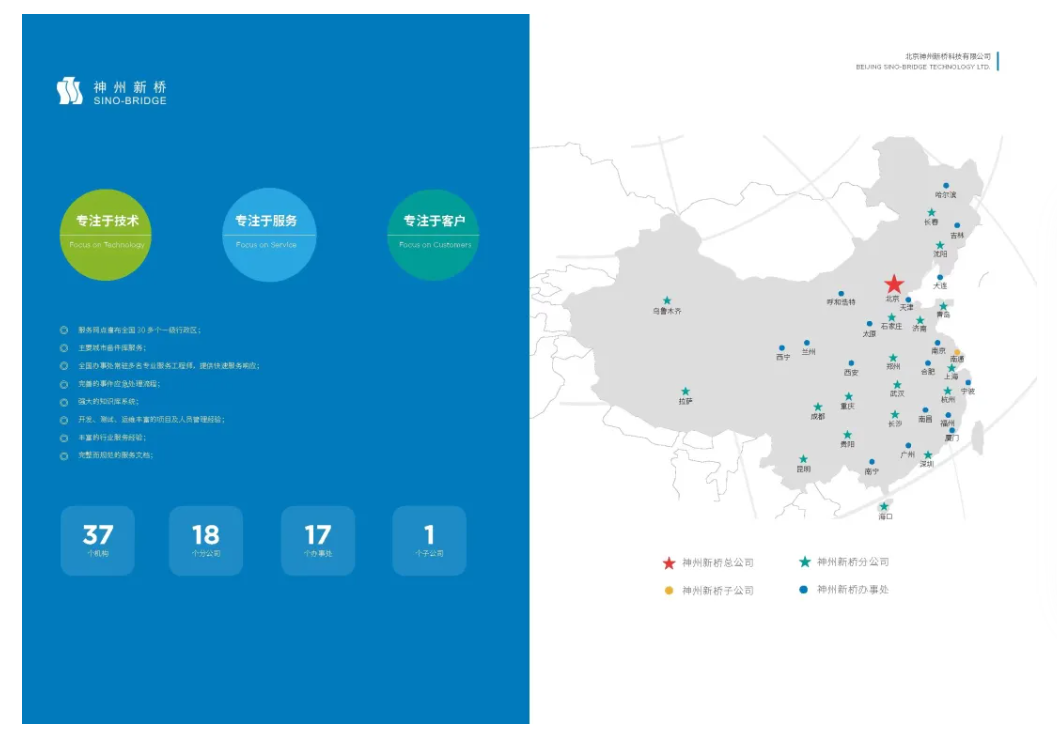
Task: Select the green star marker at 成都
Action: 818,407
